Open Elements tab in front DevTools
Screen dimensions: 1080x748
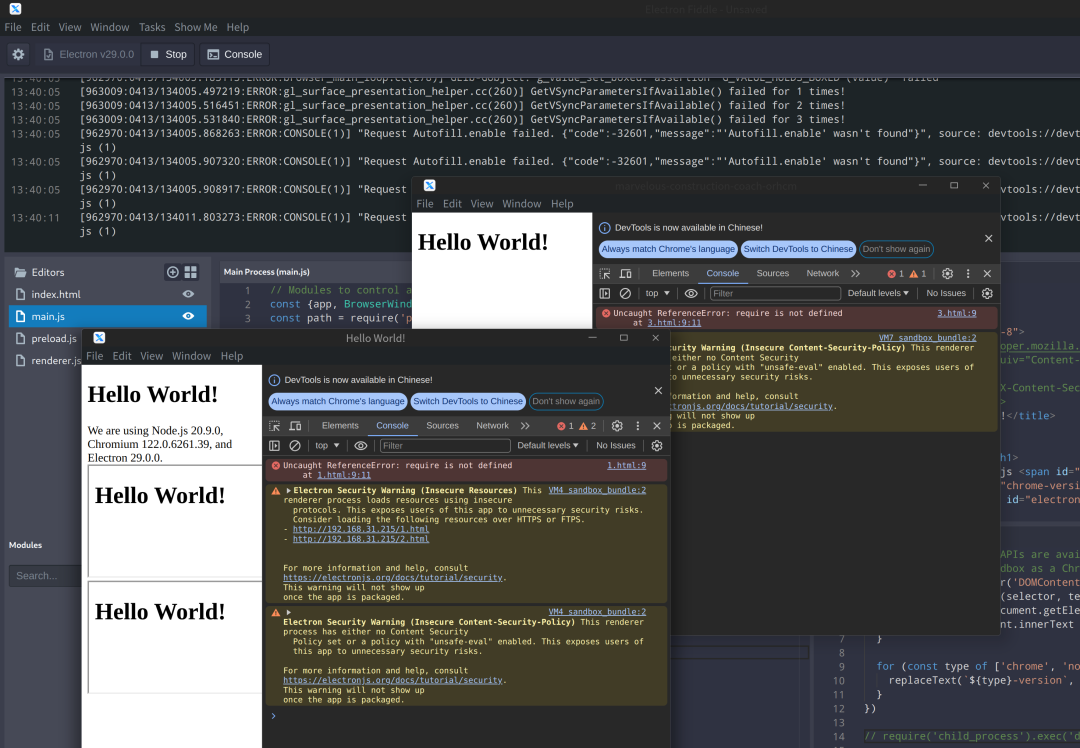click(340, 426)
